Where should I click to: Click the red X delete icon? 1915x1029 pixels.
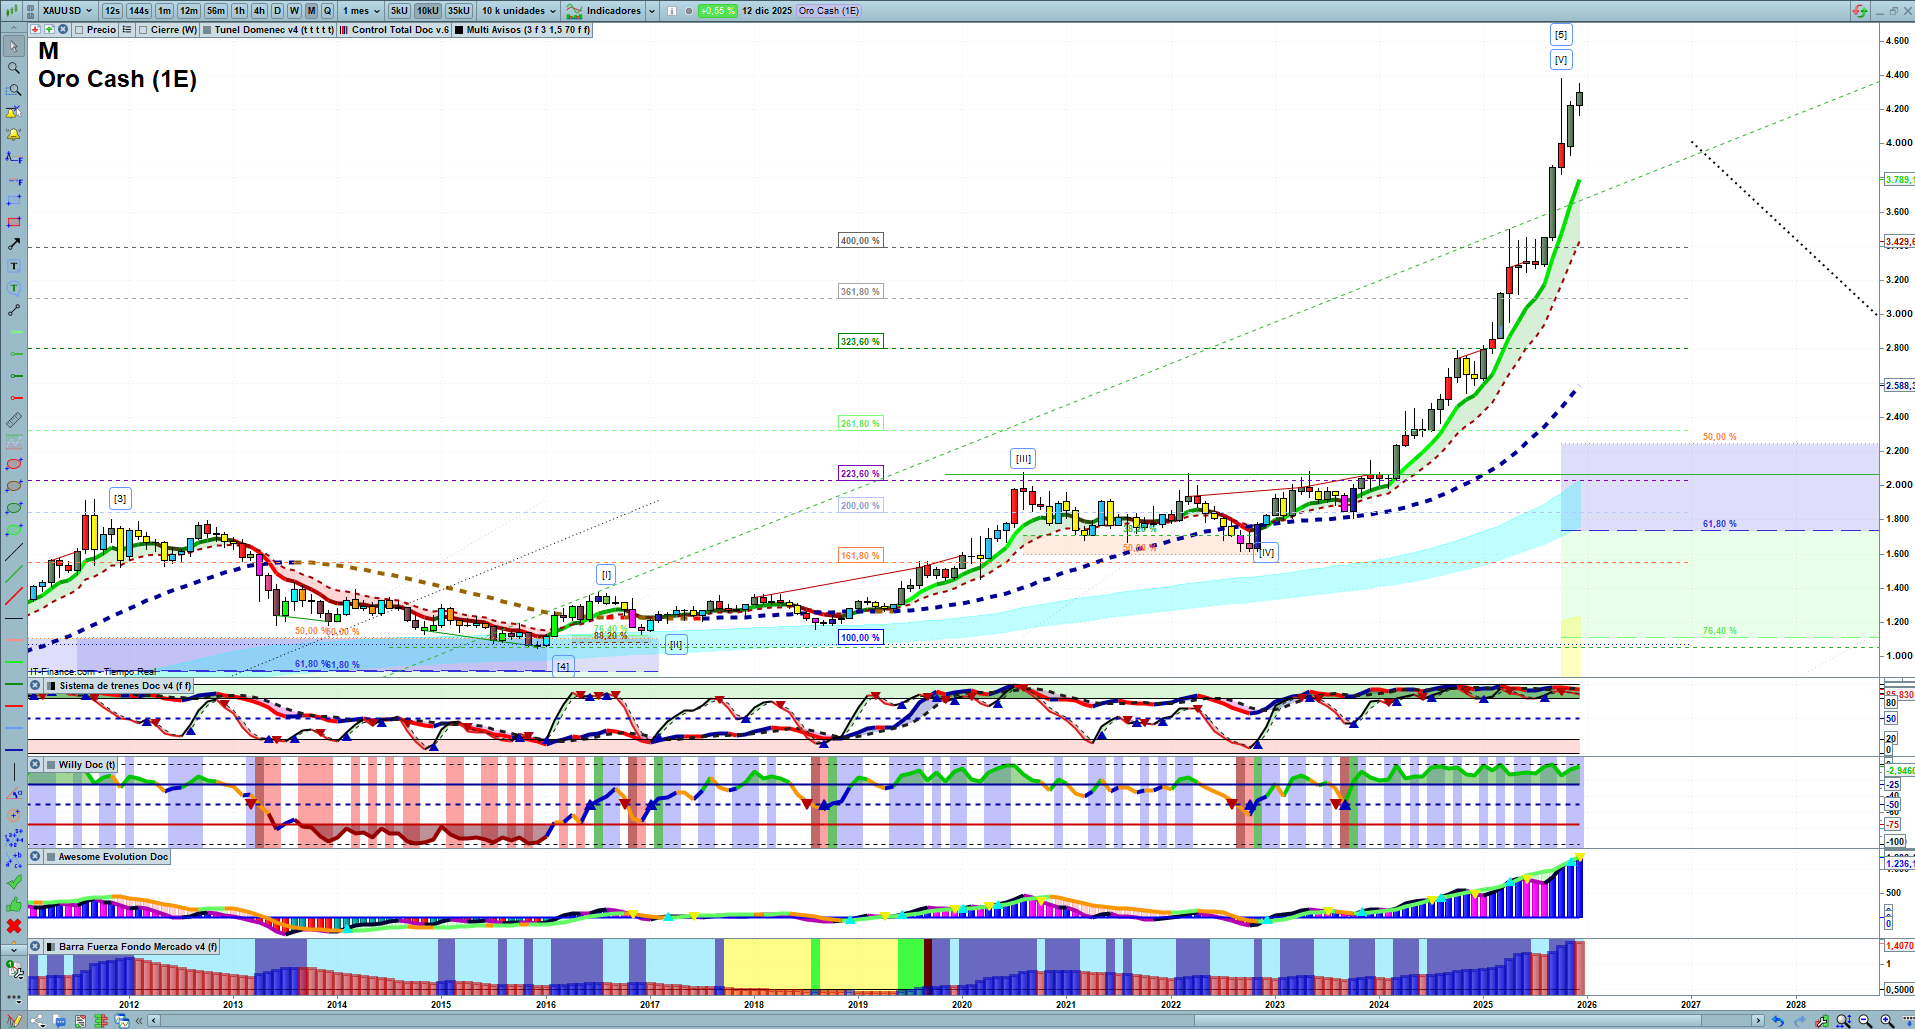pos(14,926)
